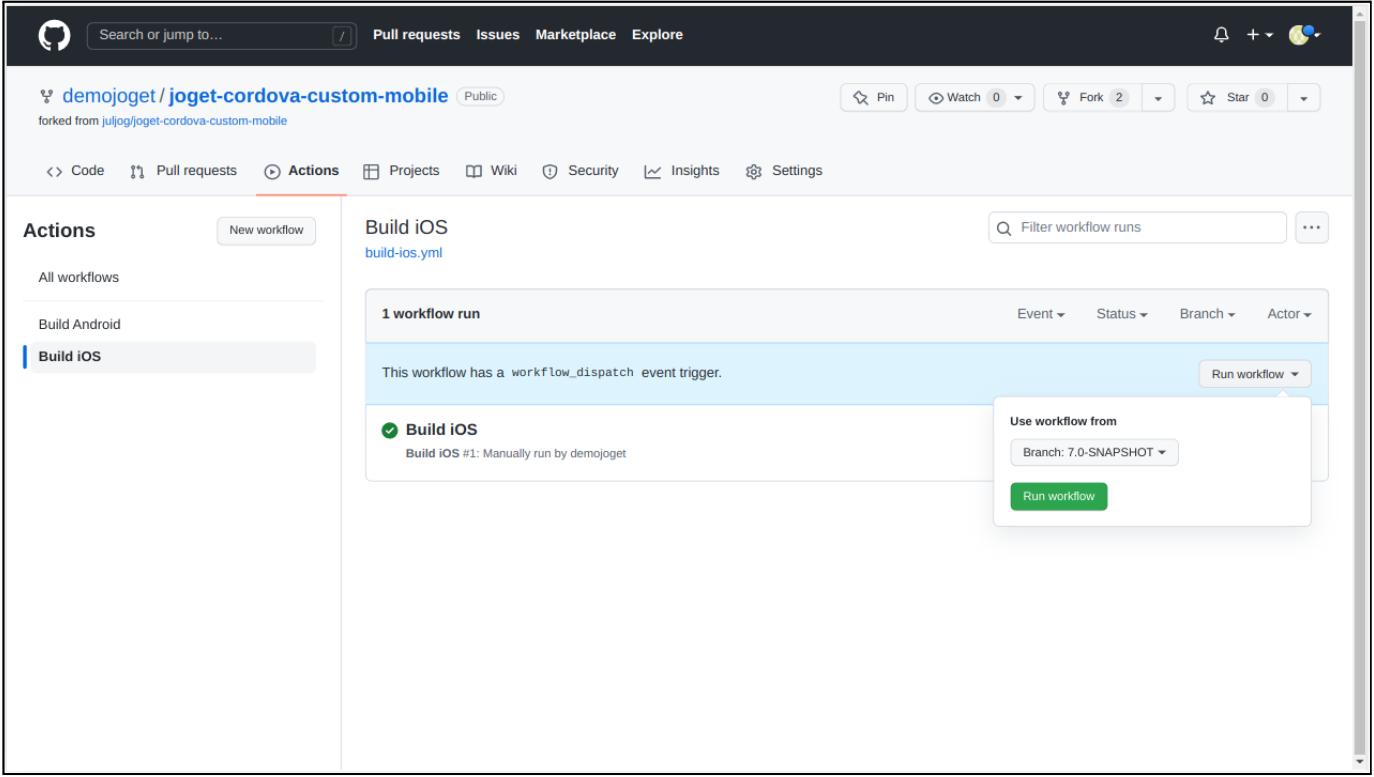The height and width of the screenshot is (777, 1374).
Task: Expand the Status filter dropdown
Action: pos(1122,314)
